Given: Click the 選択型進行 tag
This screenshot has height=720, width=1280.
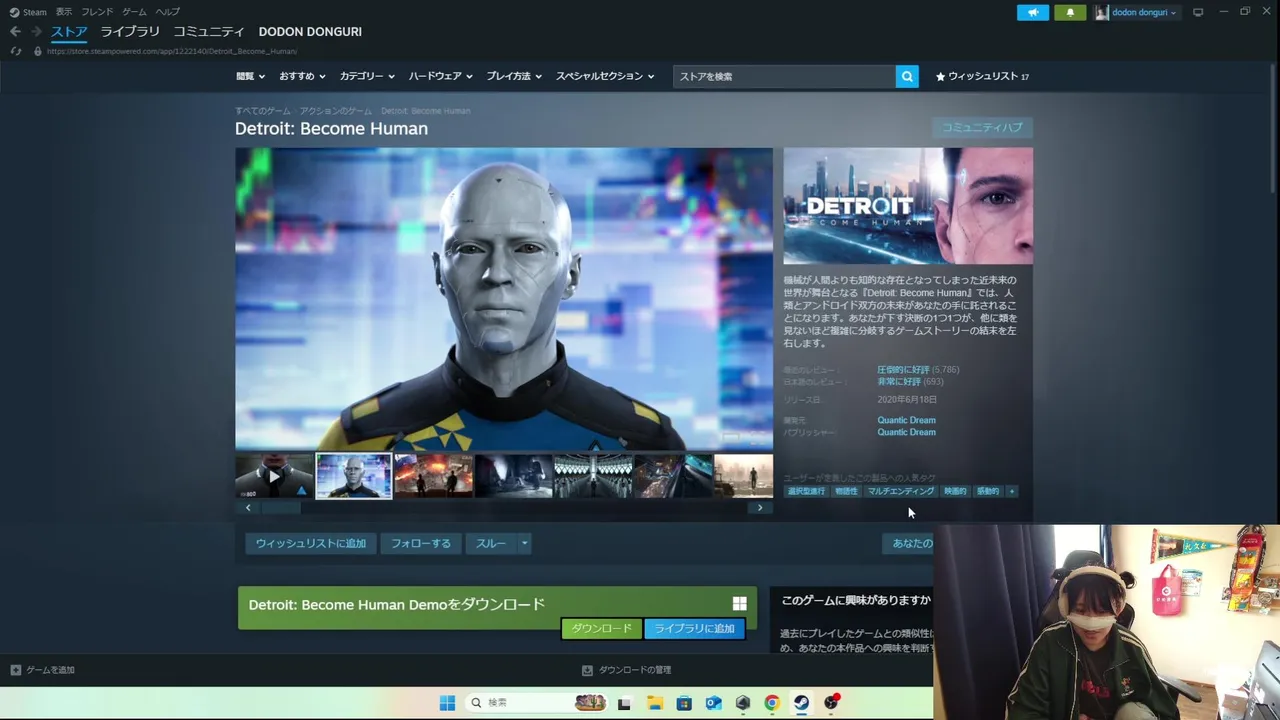Looking at the screenshot, I should (x=806, y=491).
